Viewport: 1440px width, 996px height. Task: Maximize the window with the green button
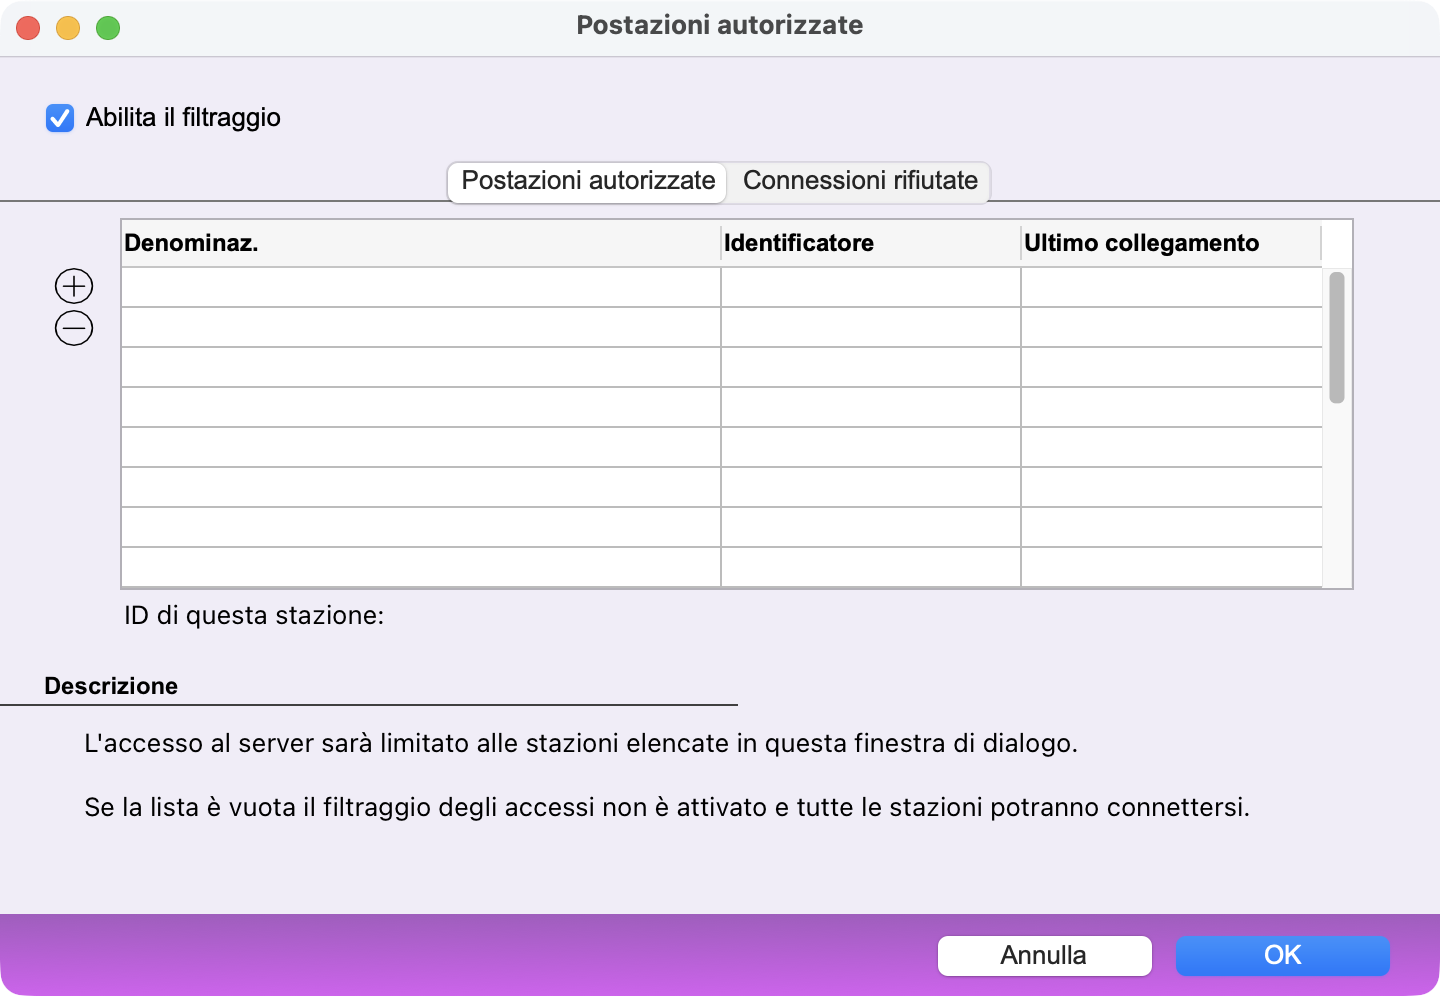tap(108, 28)
